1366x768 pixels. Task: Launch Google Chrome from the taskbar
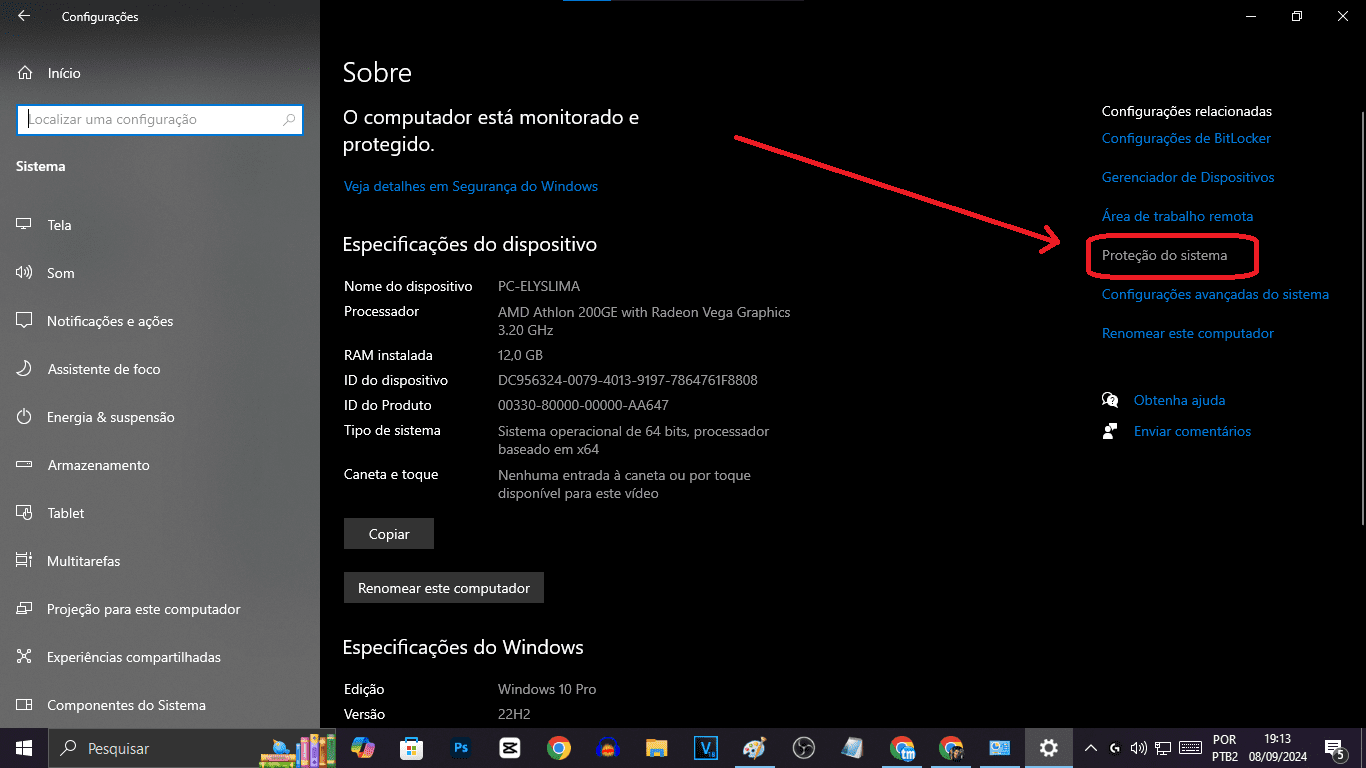(x=558, y=747)
